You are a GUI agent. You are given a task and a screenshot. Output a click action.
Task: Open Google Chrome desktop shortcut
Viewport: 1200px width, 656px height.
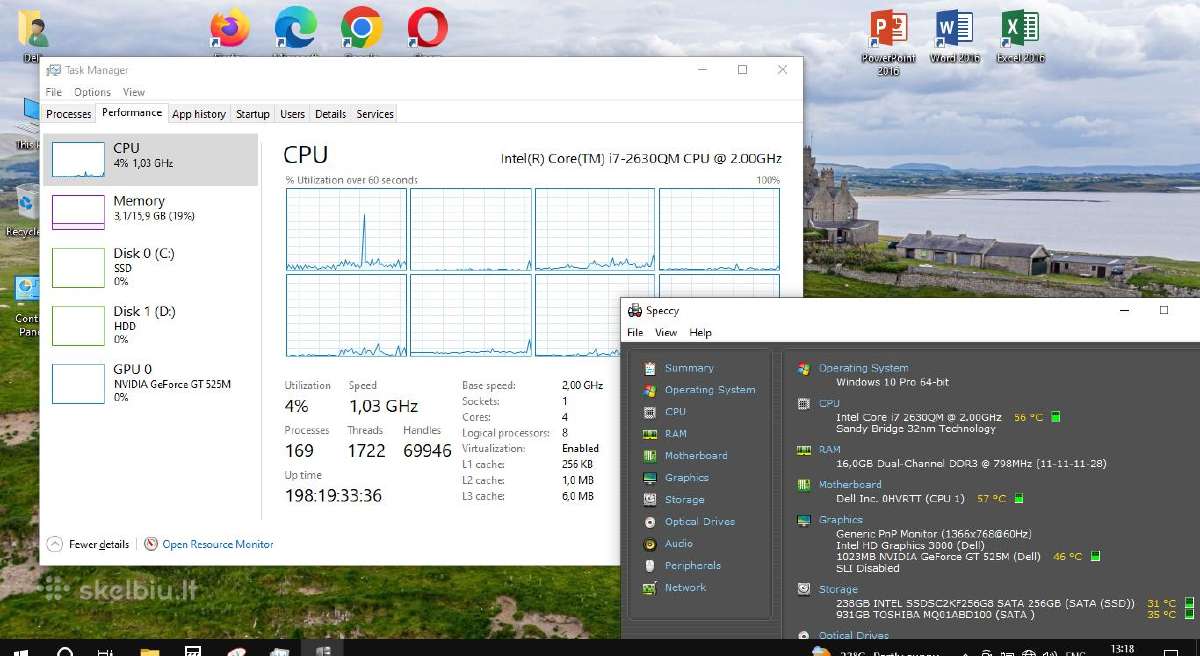tap(361, 29)
